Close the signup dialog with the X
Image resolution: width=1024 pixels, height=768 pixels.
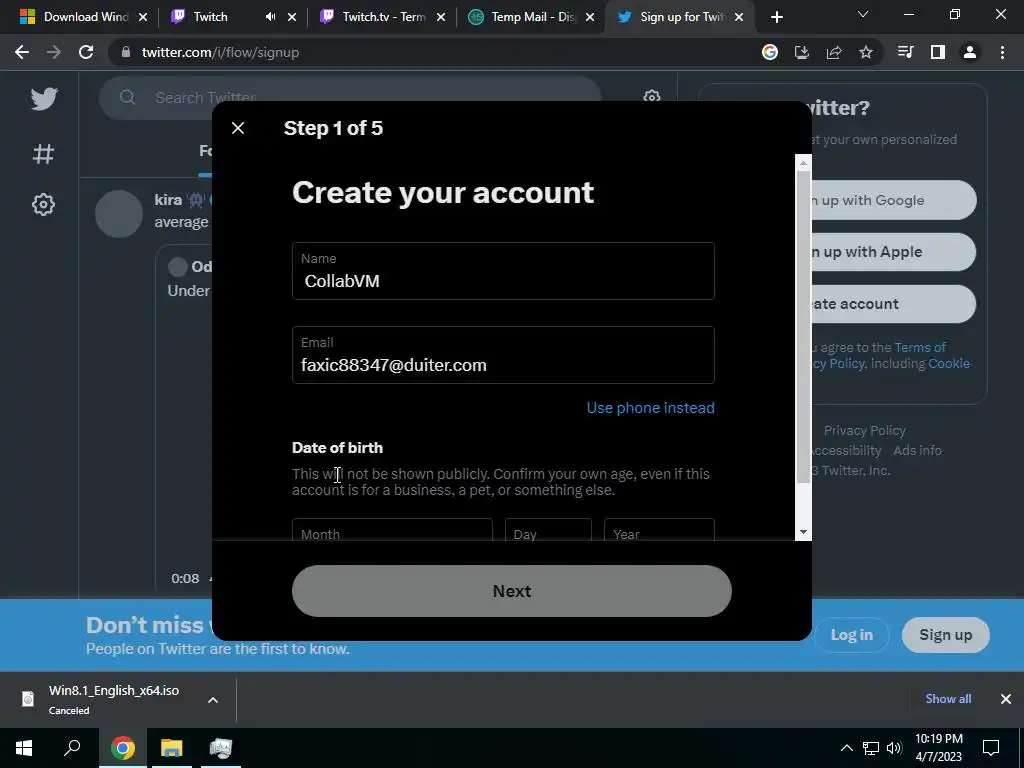click(x=238, y=128)
